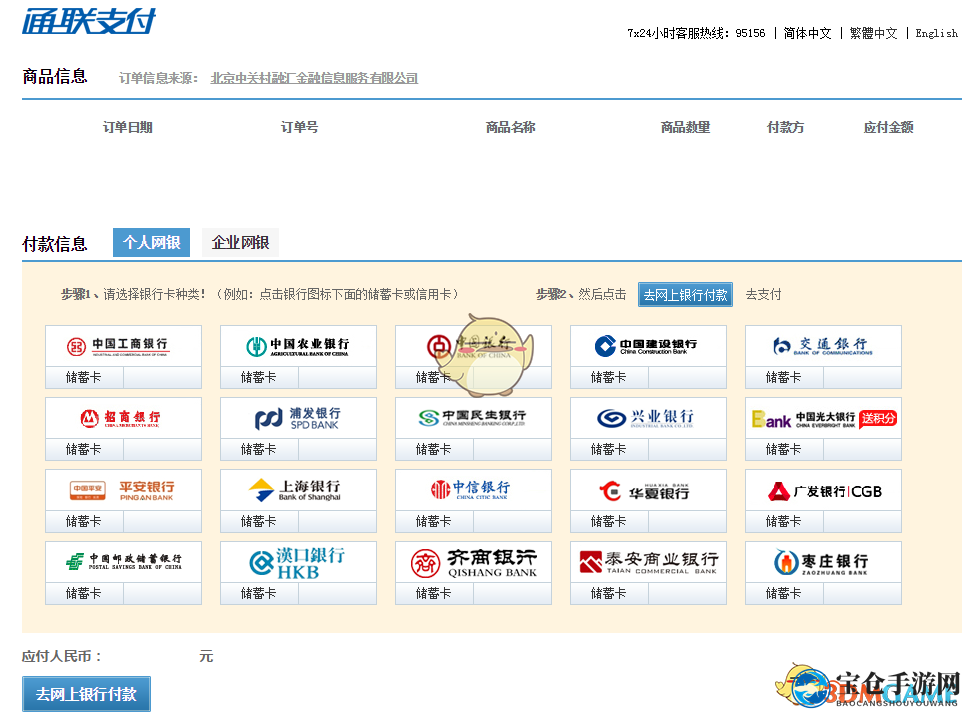Click bottom 去网上银行付款 submit button
Screen dimensions: 968x712
tap(86, 694)
